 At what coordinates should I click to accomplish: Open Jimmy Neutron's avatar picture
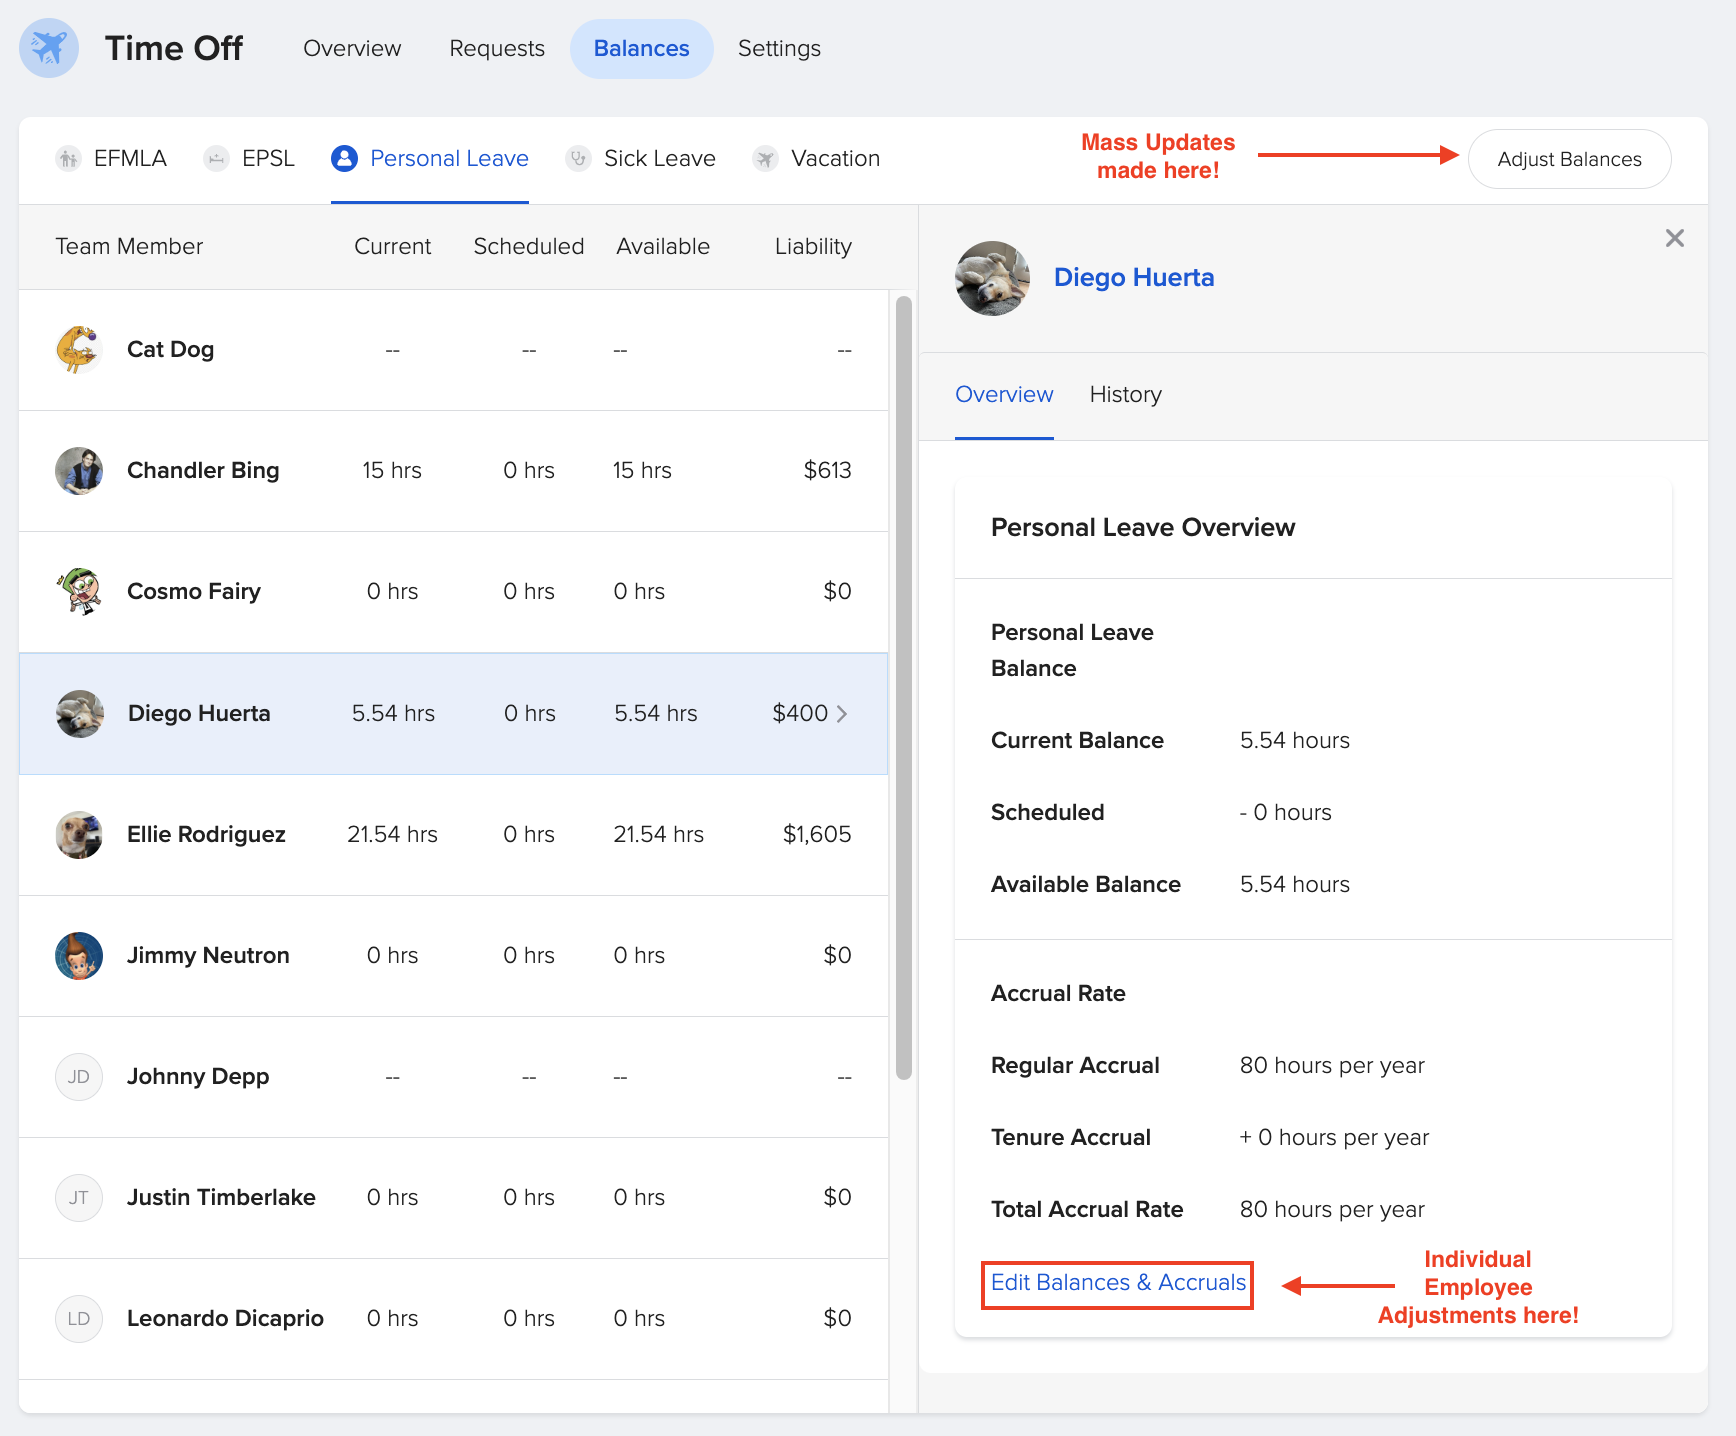79,956
